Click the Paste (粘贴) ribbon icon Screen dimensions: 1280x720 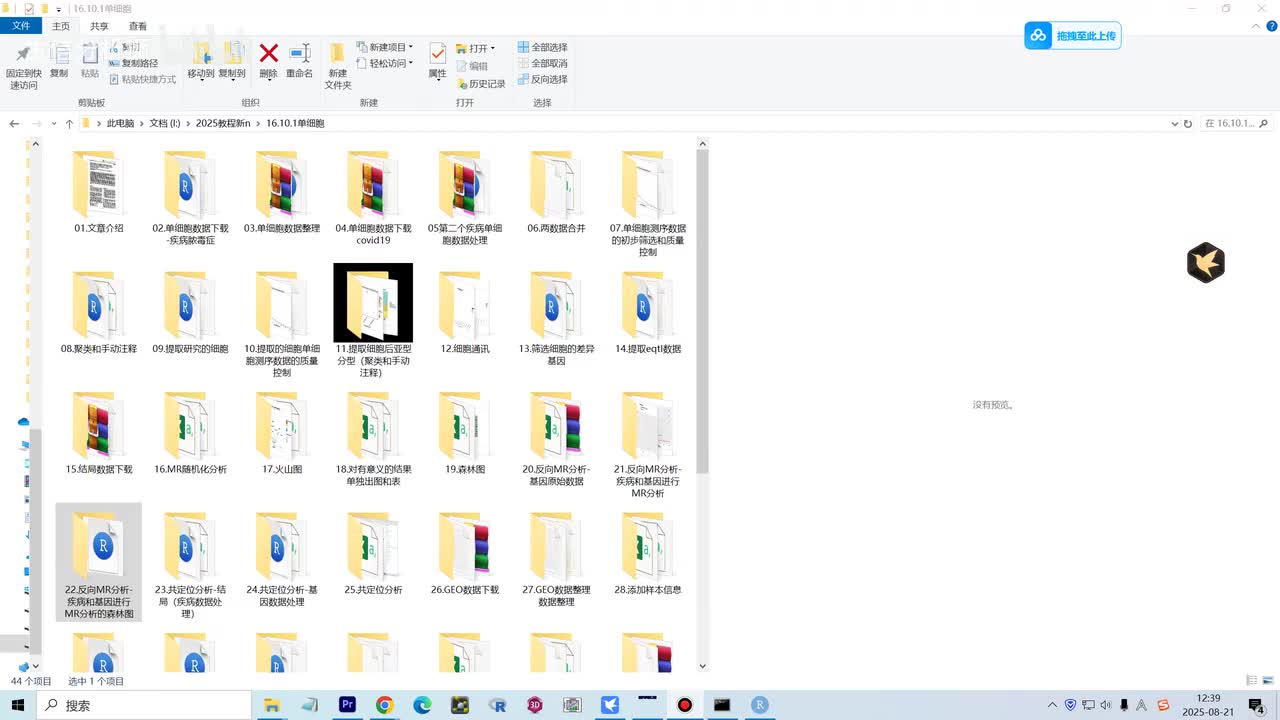(90, 61)
